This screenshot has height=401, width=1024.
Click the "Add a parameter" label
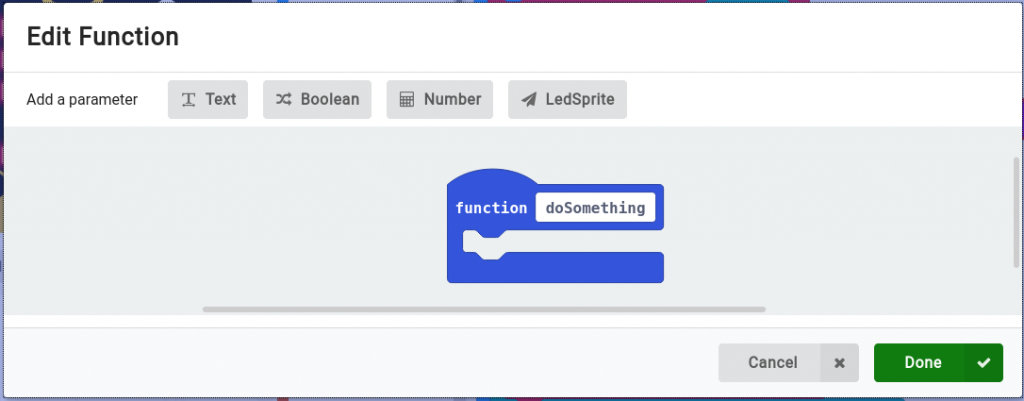[x=82, y=100]
